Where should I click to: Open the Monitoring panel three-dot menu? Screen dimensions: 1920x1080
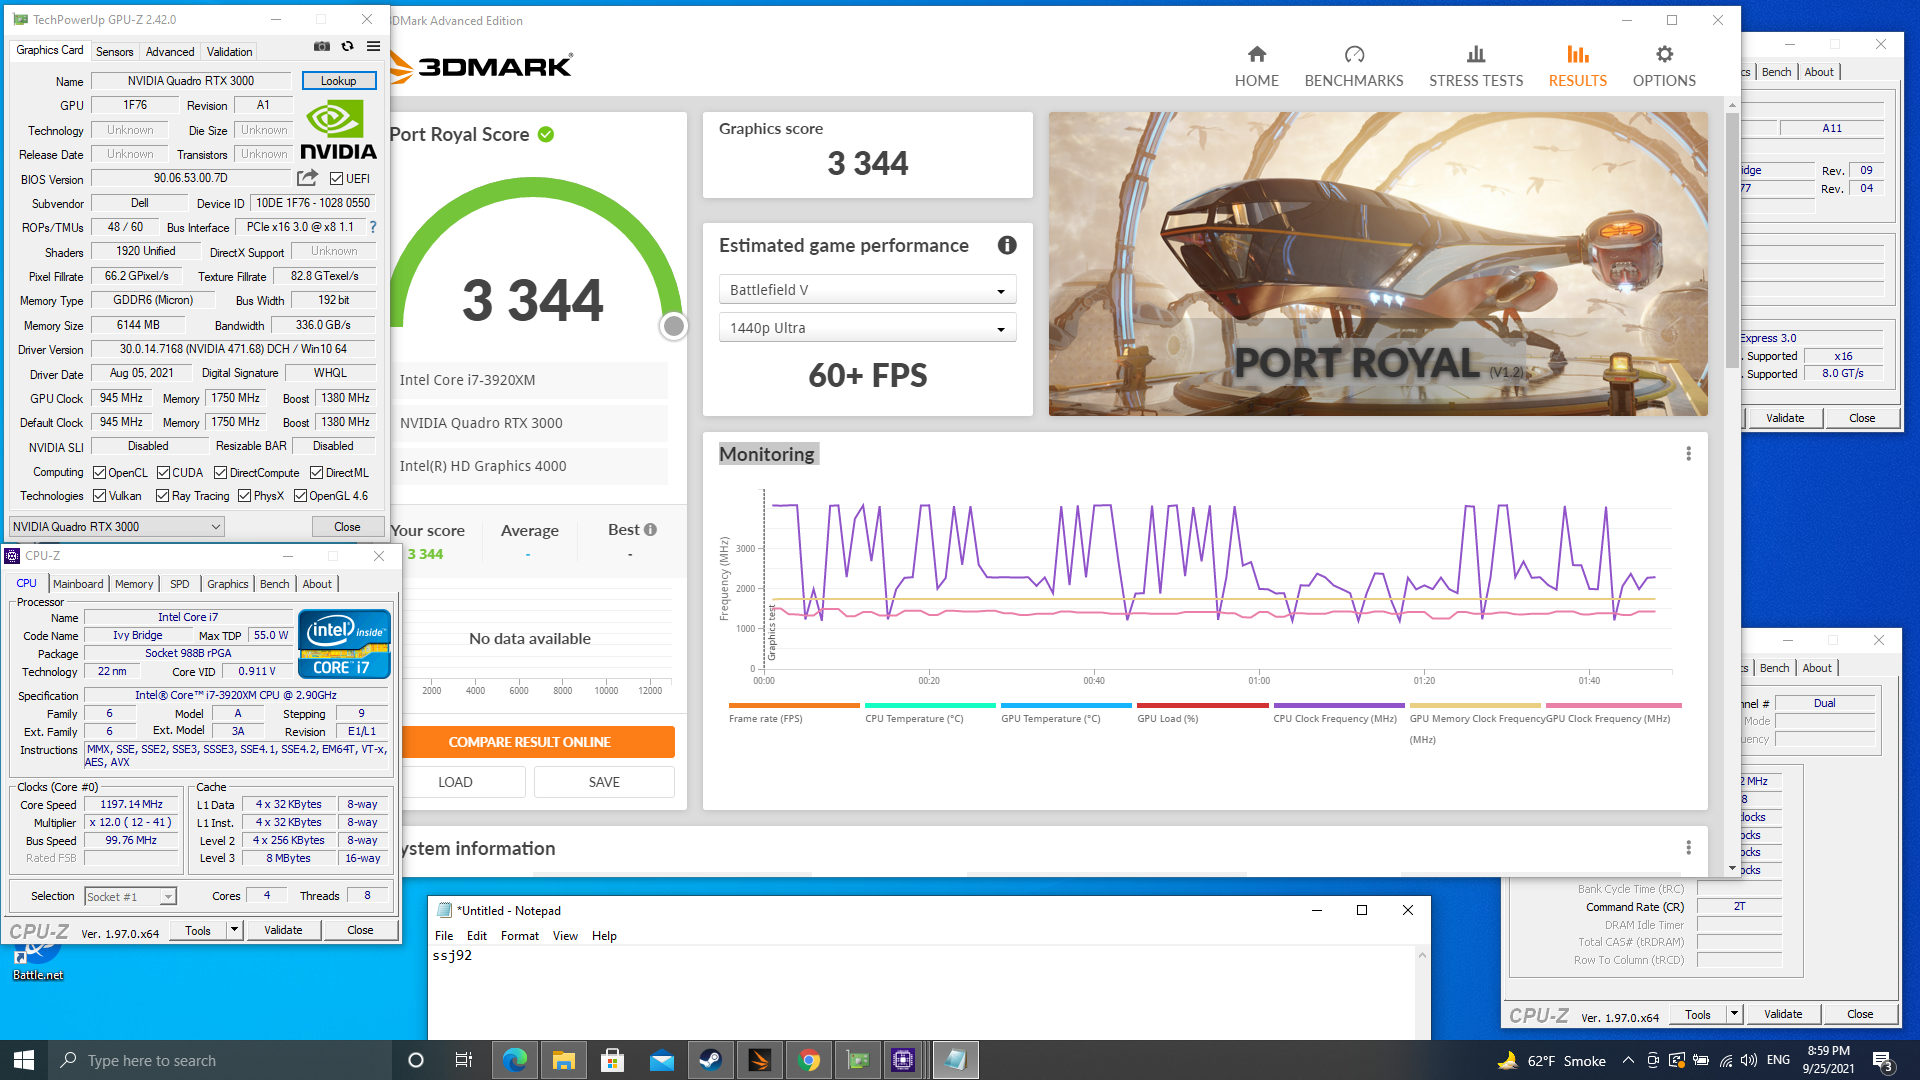coord(1688,454)
